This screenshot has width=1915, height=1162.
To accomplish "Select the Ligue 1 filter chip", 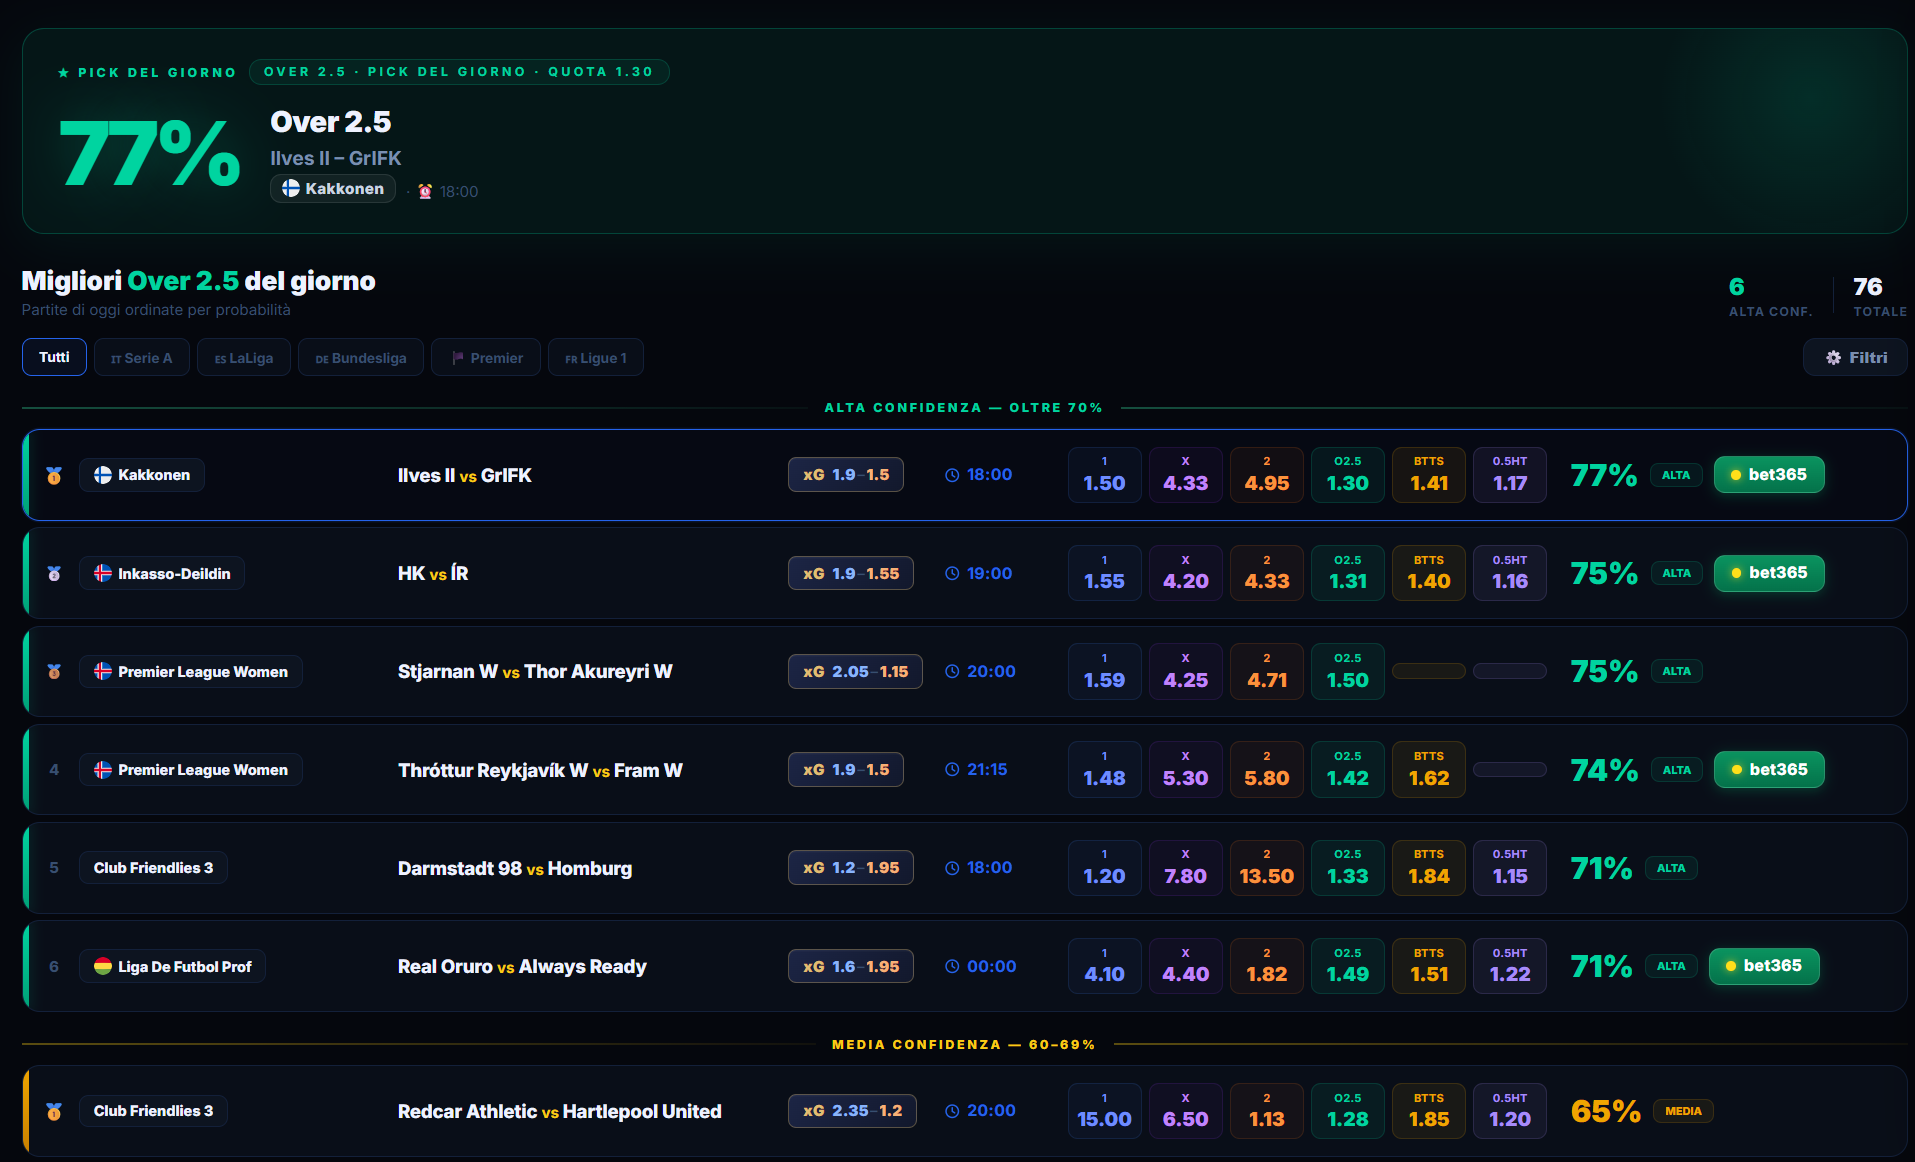I will point(596,357).
